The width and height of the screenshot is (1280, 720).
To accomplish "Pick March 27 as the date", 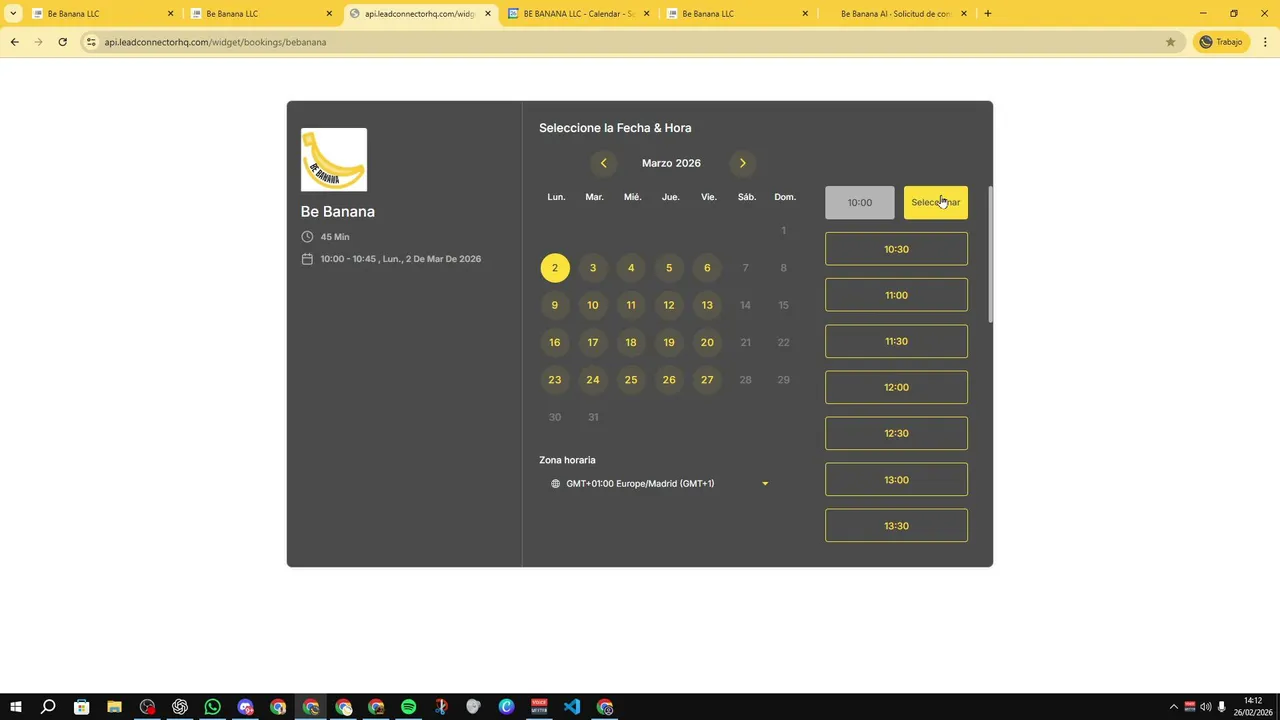I will (x=707, y=380).
